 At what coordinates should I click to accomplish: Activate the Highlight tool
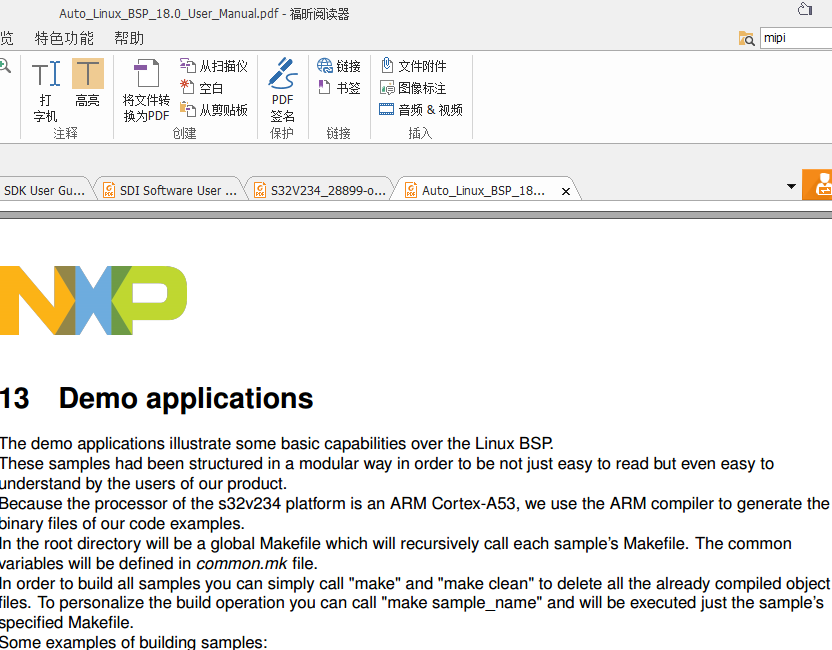(88, 83)
